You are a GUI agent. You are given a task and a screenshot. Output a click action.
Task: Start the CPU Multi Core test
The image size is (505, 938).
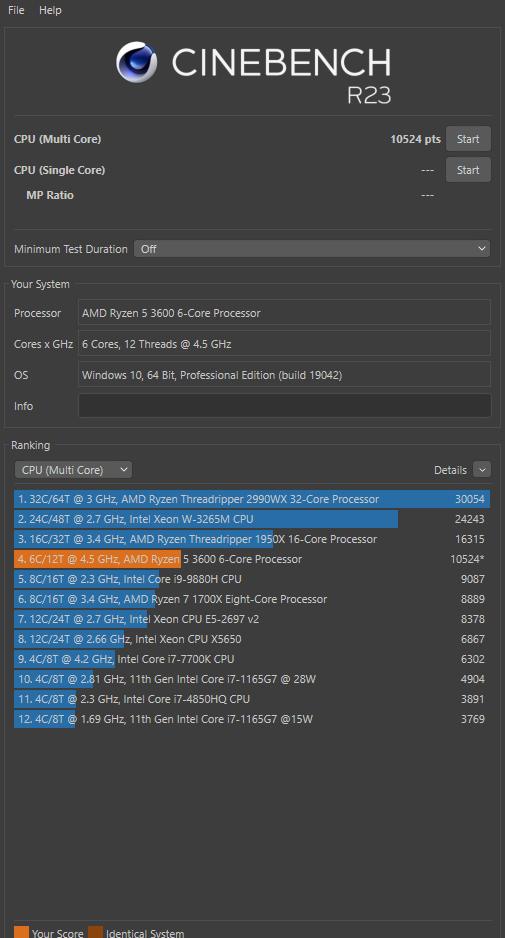468,139
